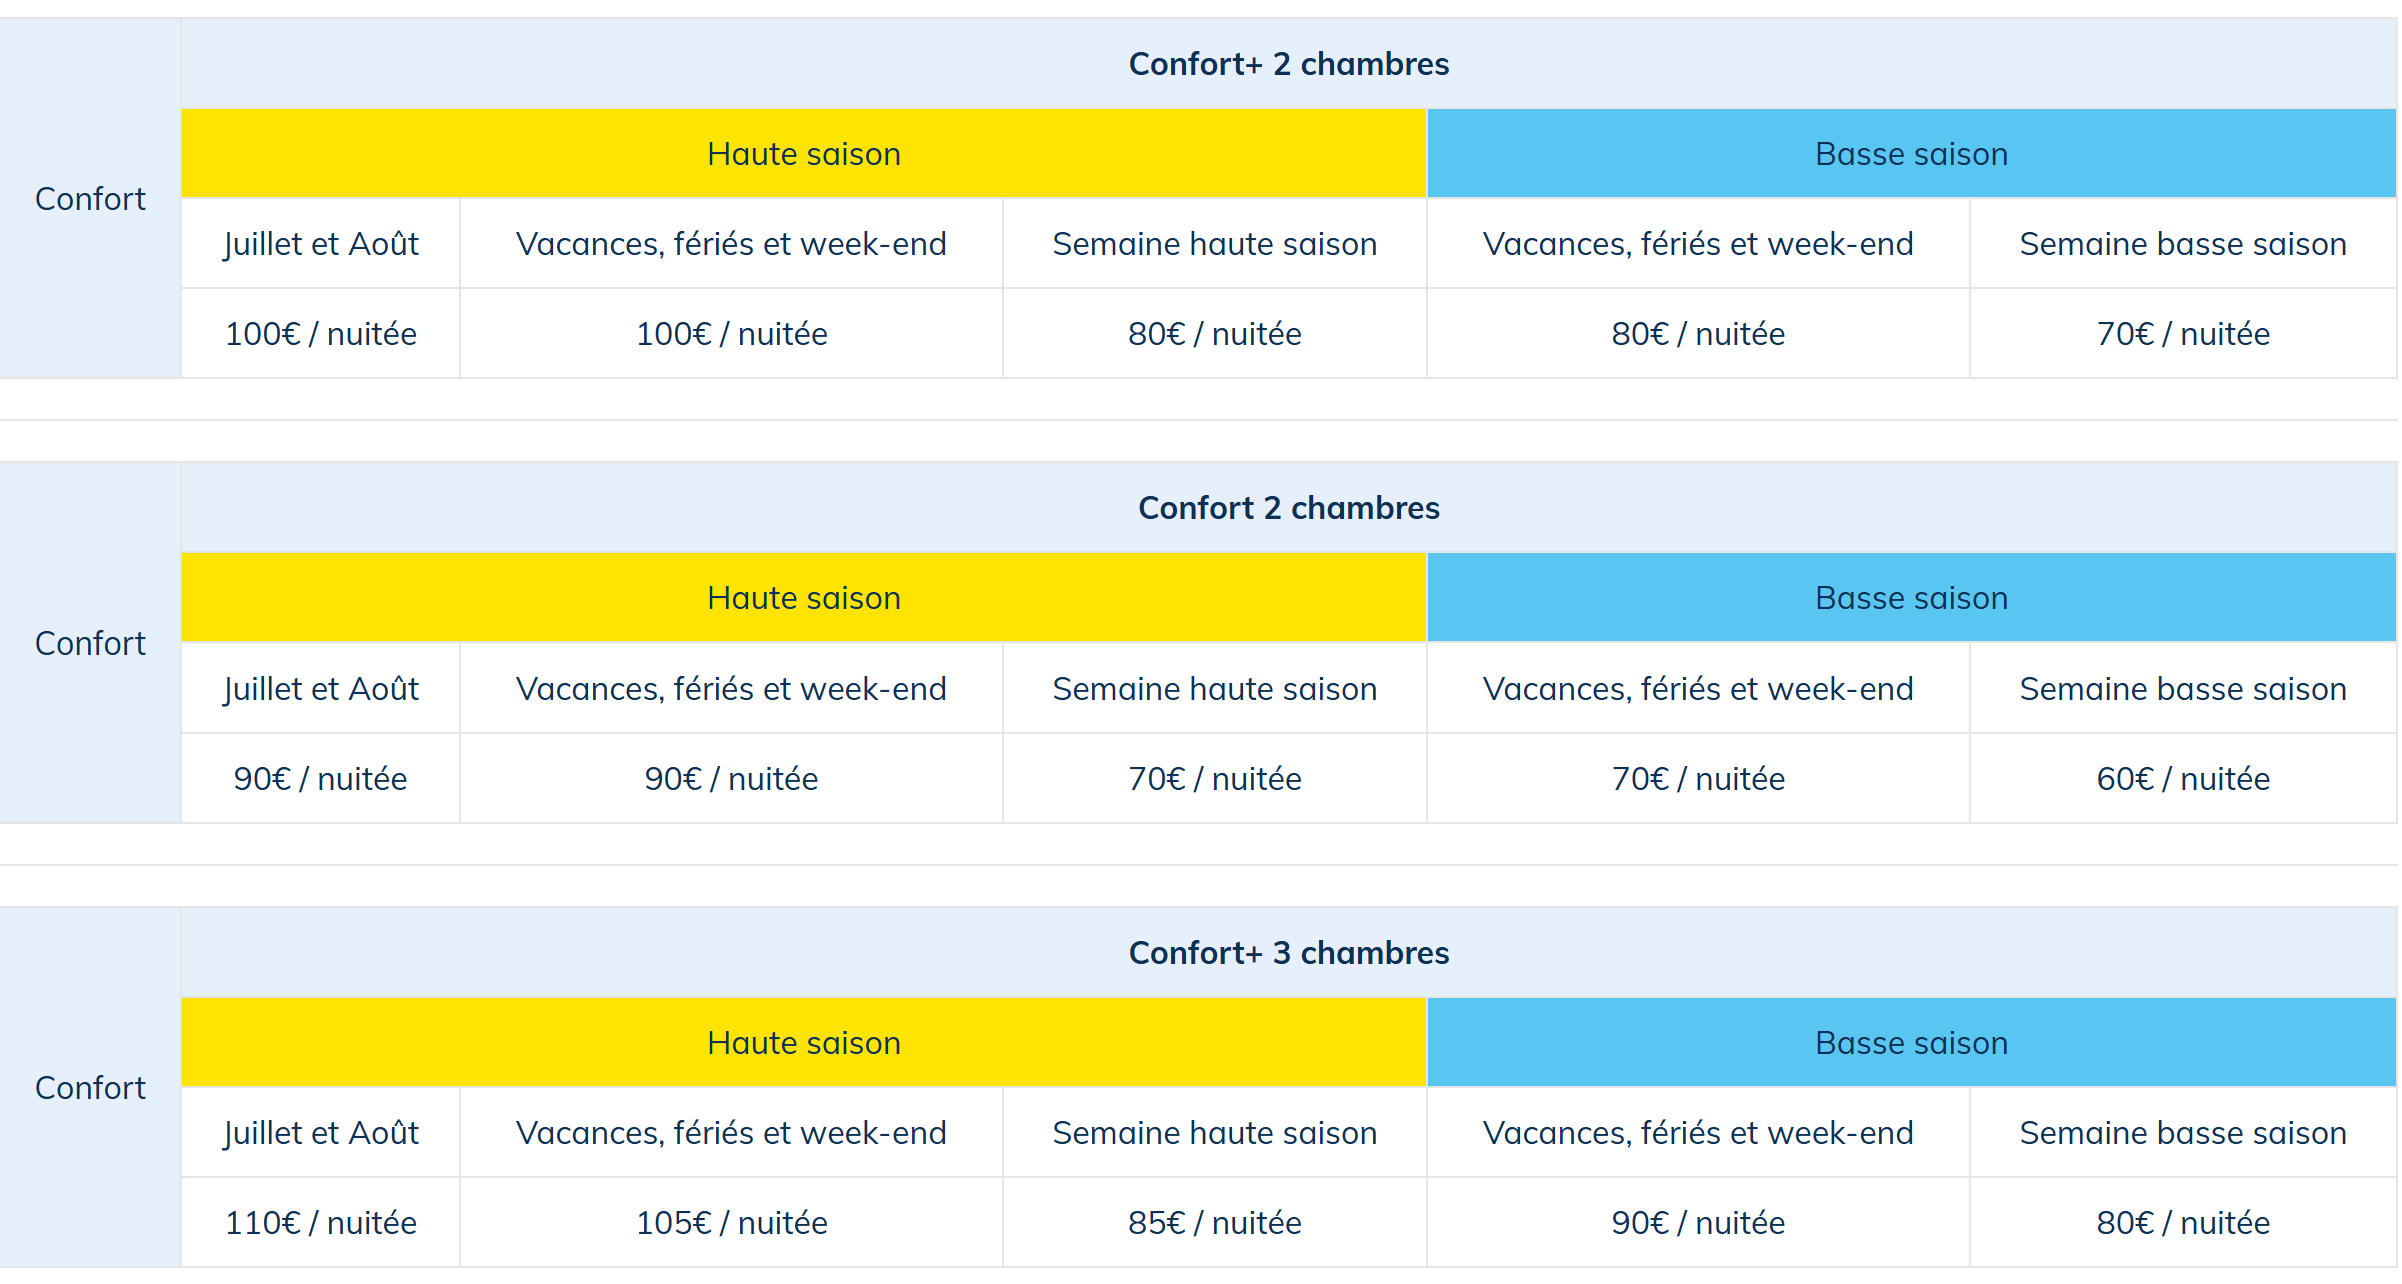Viewport: 2402px width, 1284px height.
Task: Select the 105€ / nuitée price cell
Action: tap(731, 1223)
